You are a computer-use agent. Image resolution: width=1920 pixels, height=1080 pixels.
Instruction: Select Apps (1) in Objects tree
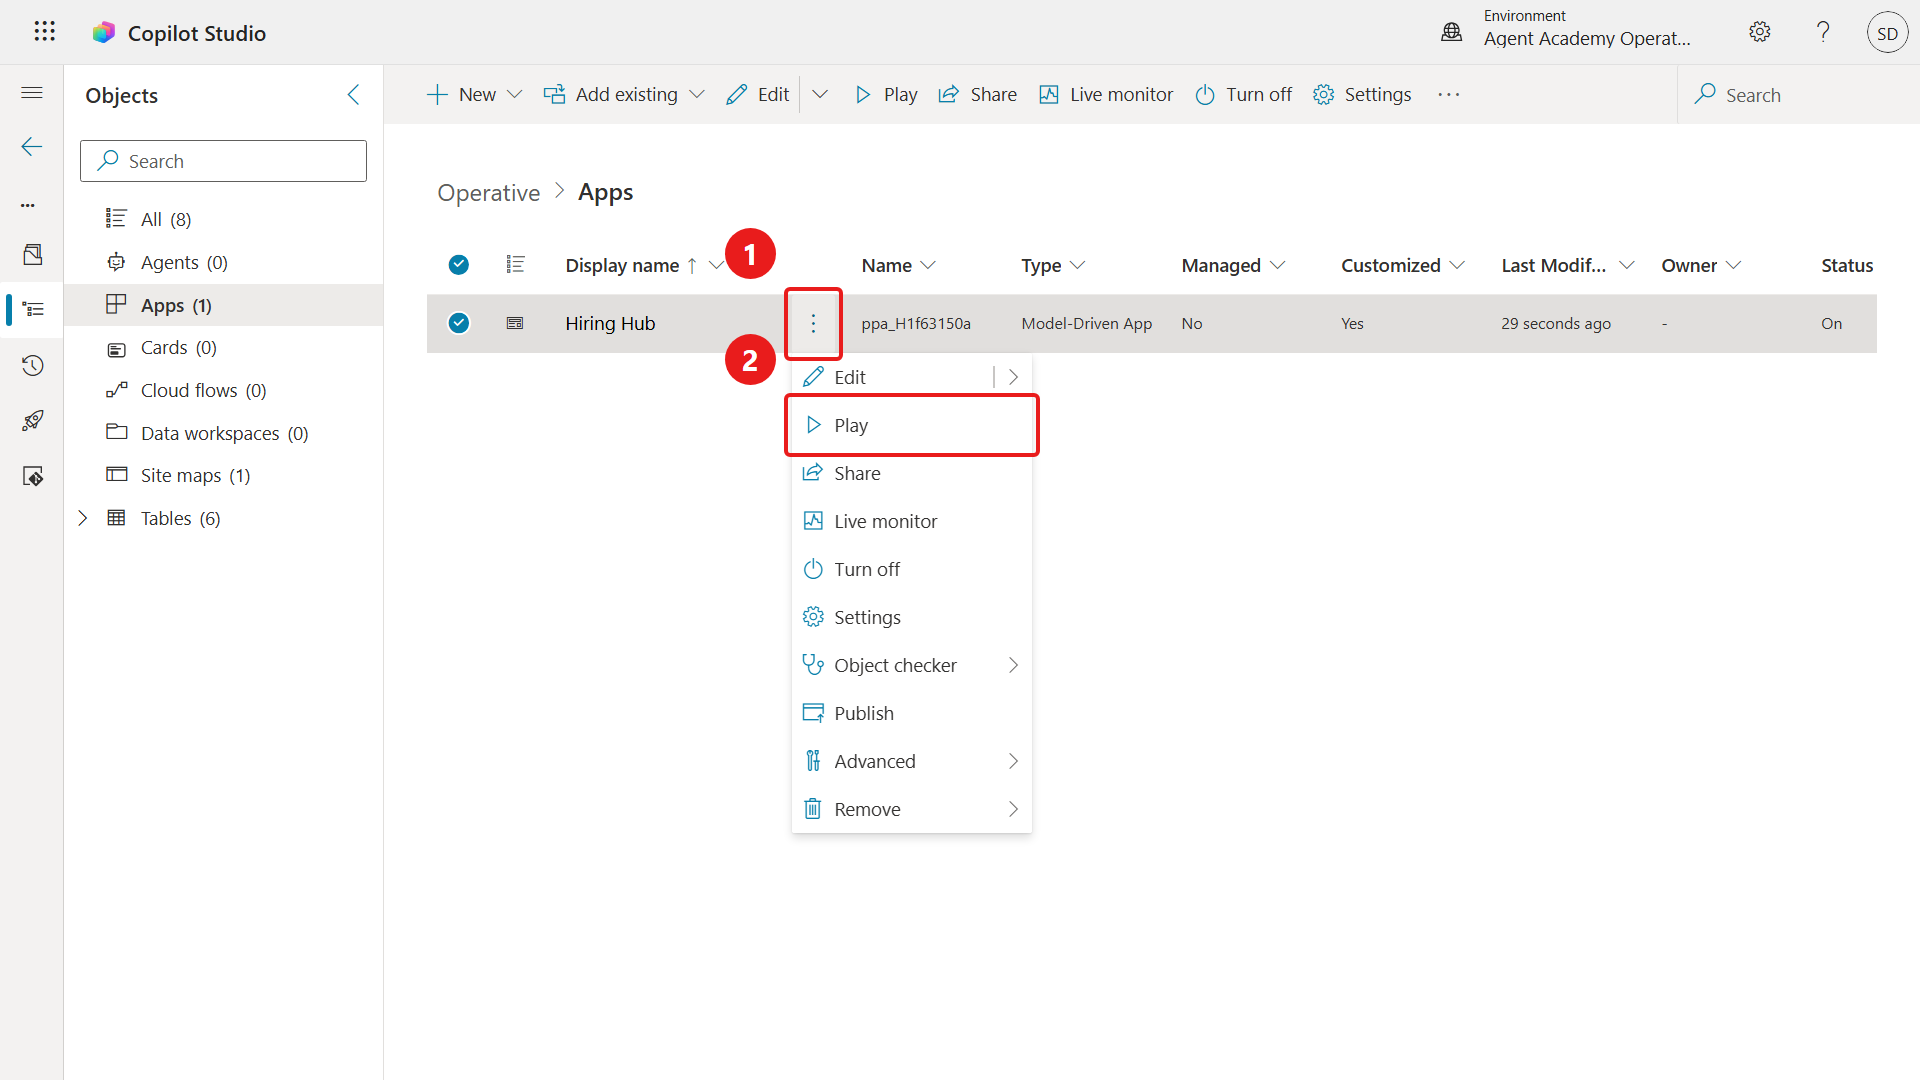[224, 305]
